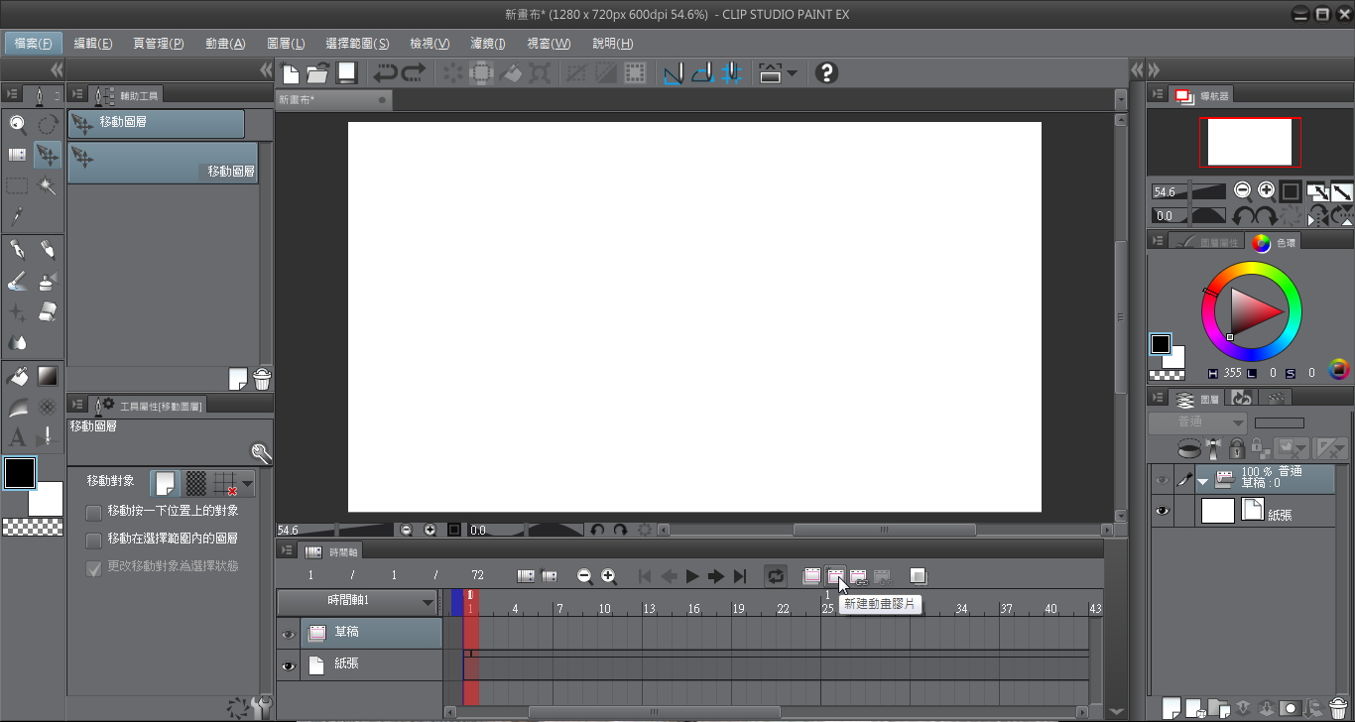The width and height of the screenshot is (1355, 722).
Task: Select the Text tool
Action: (x=17, y=438)
